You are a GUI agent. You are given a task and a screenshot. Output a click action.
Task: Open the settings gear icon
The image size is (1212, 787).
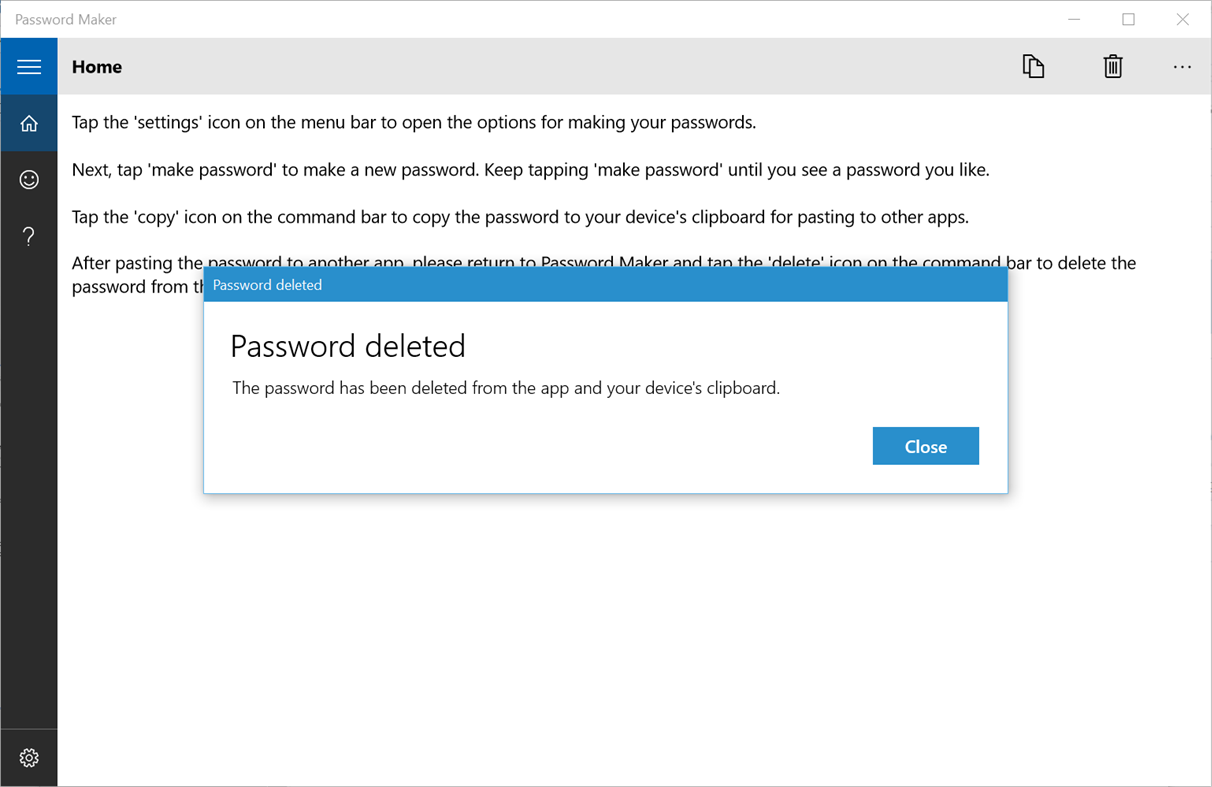(29, 758)
